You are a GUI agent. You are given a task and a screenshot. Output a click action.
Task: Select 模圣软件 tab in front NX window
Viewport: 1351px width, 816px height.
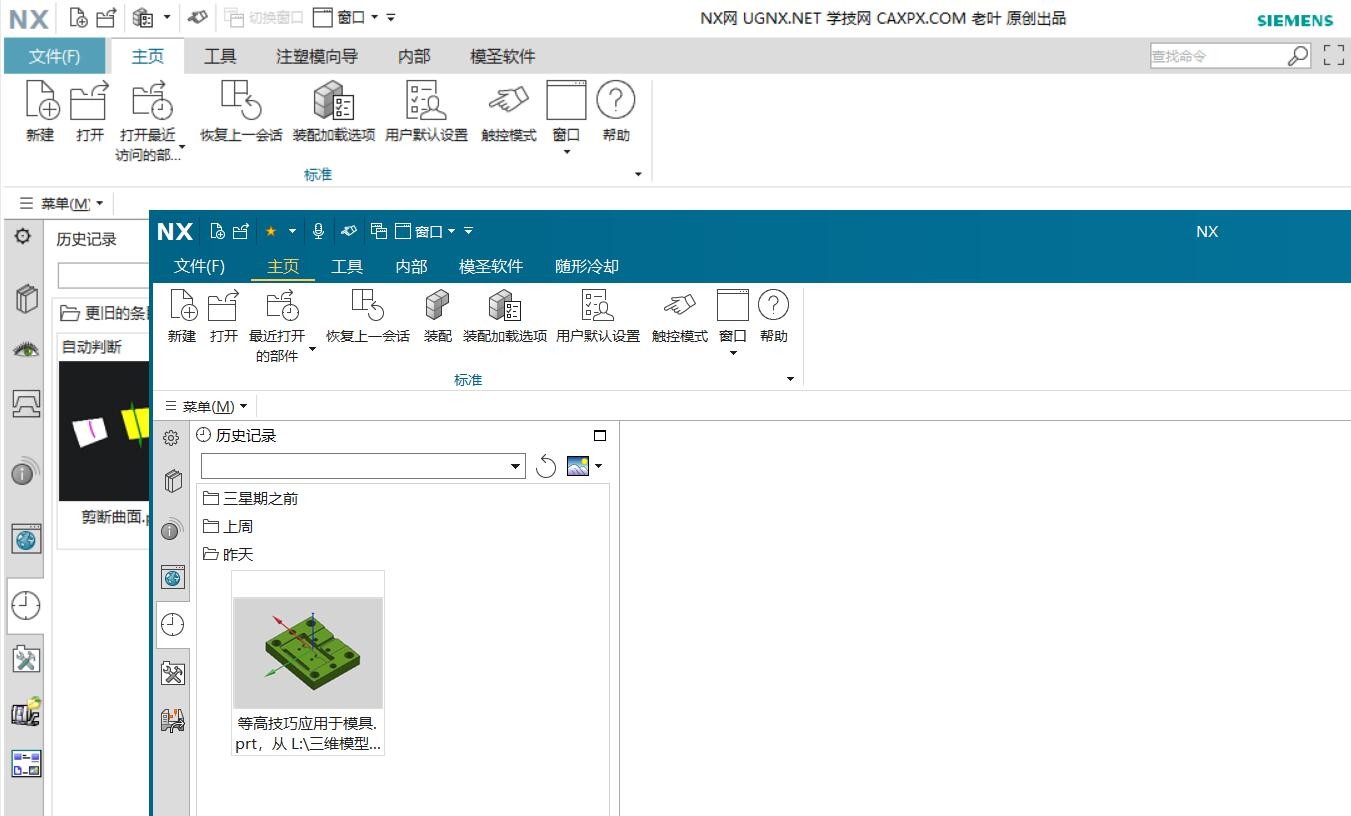click(x=491, y=266)
